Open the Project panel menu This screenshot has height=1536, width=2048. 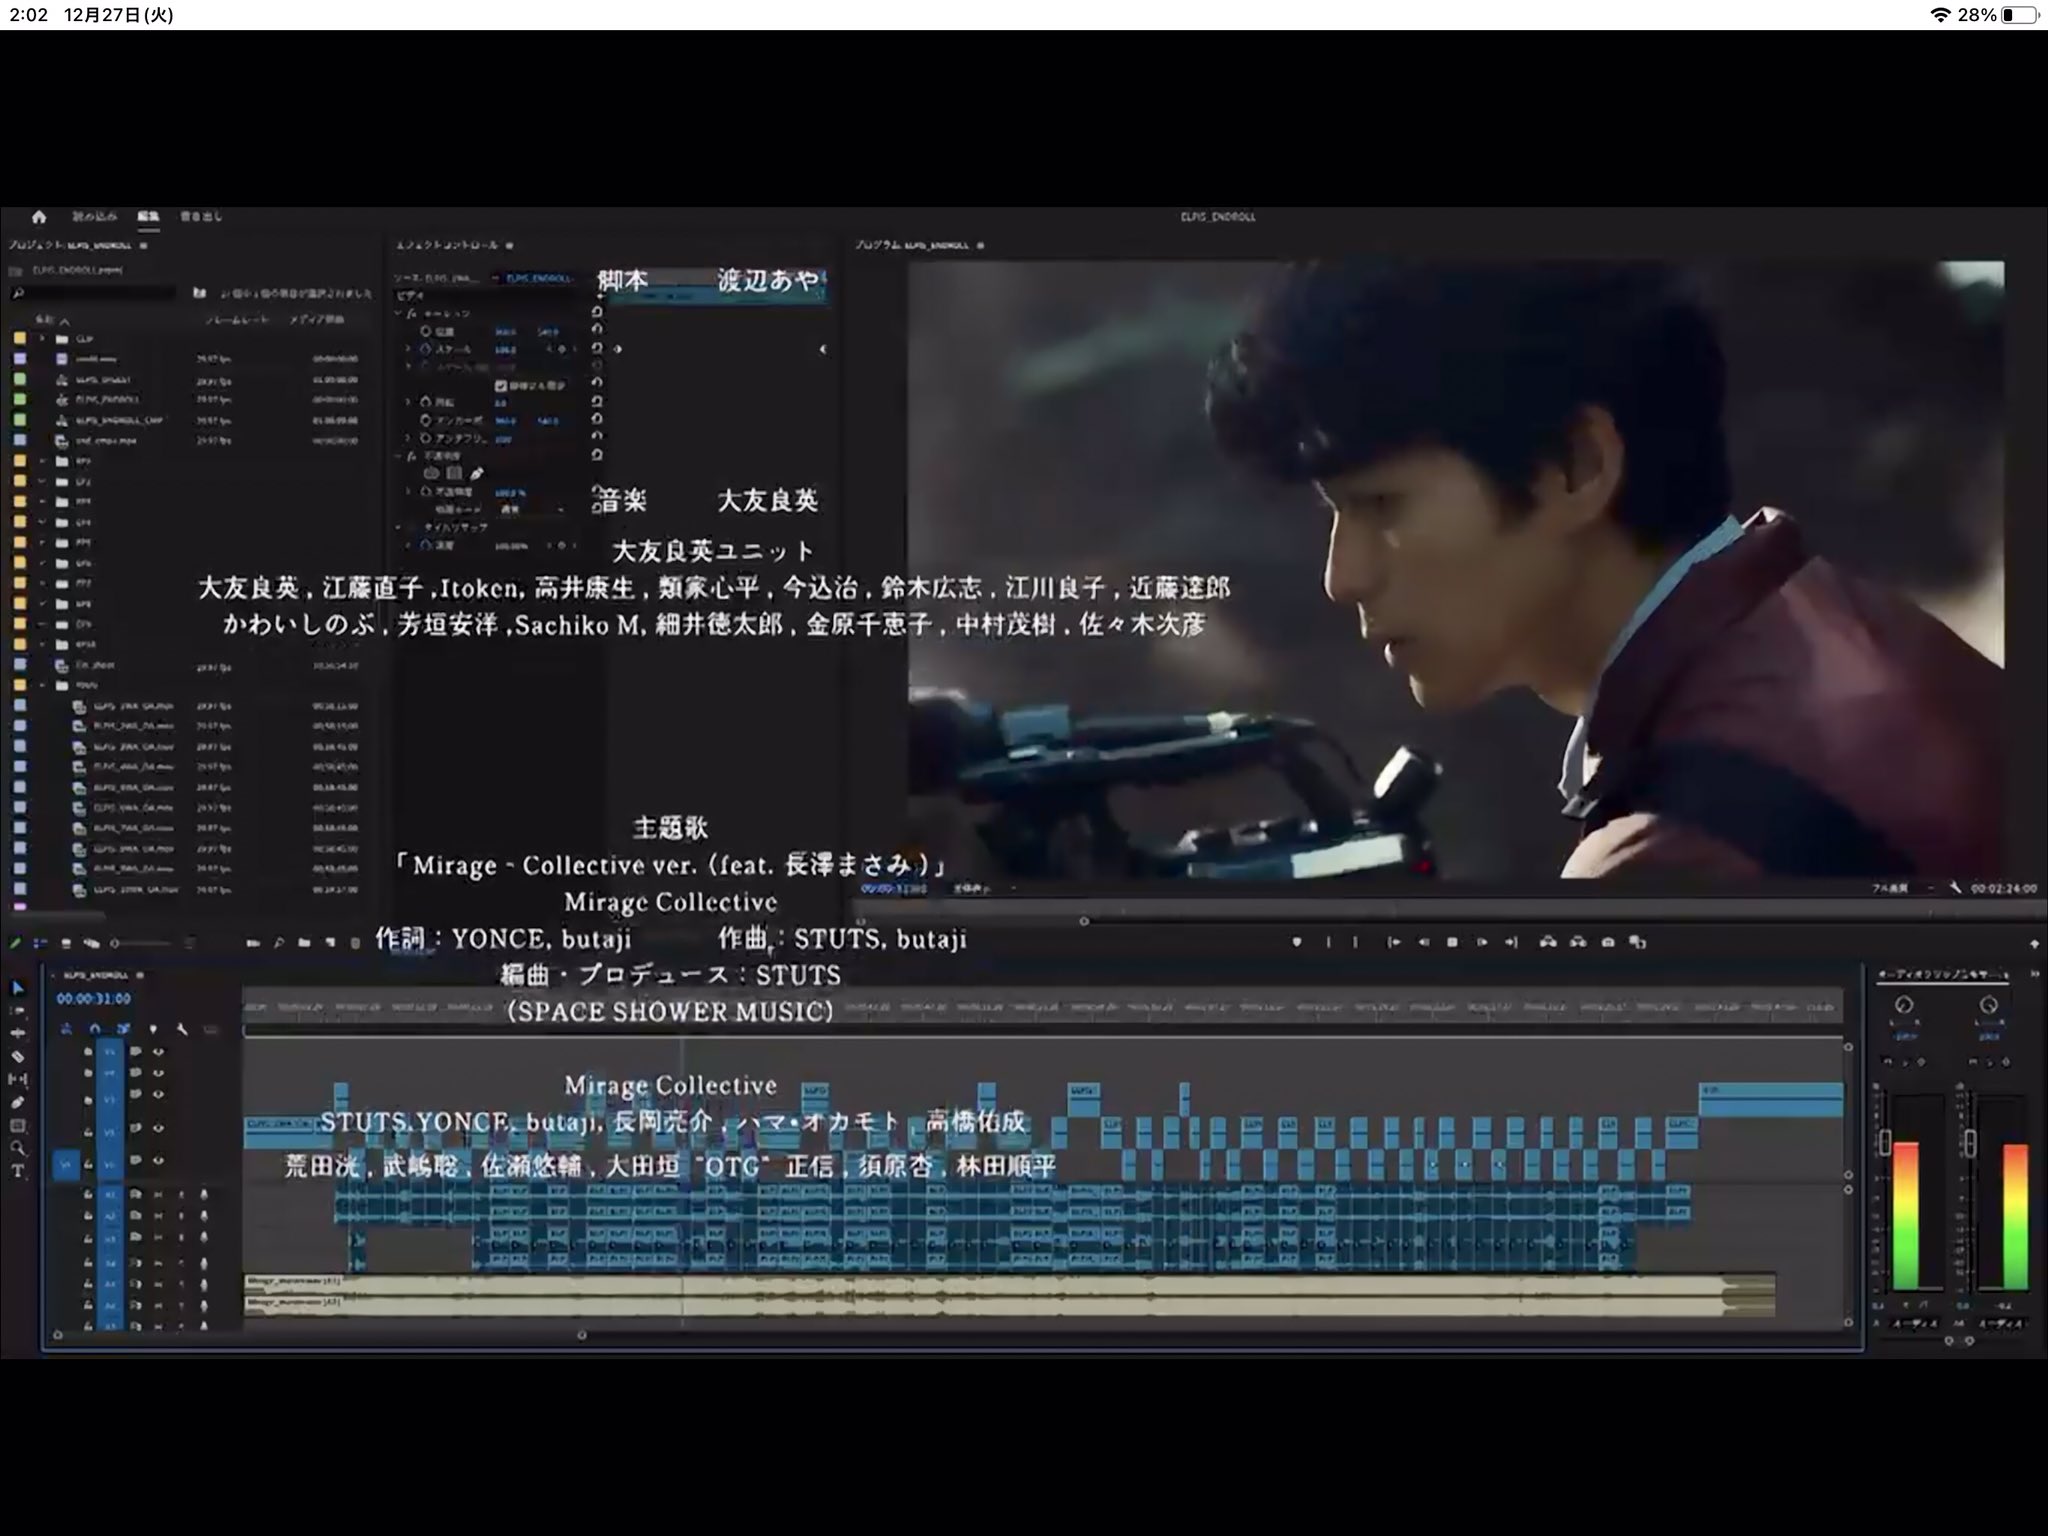(143, 245)
